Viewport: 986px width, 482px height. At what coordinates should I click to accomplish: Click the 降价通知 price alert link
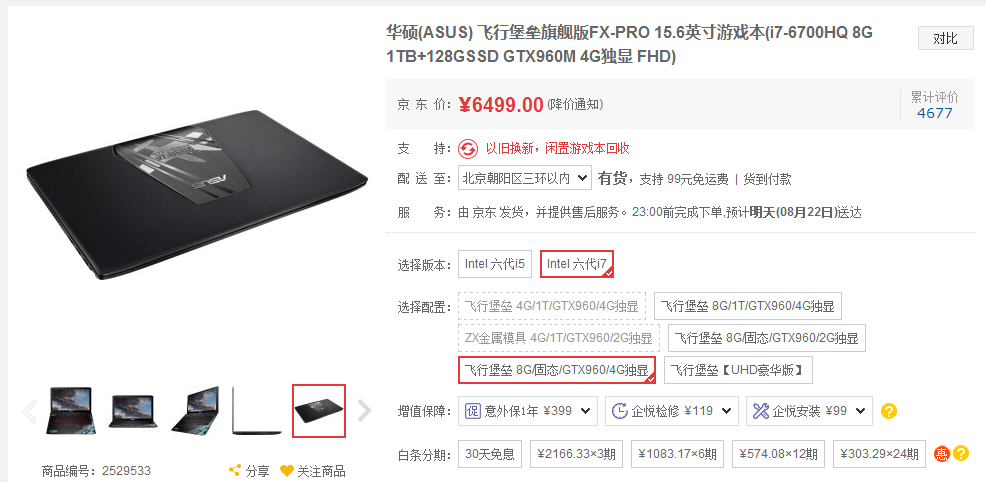(x=575, y=105)
